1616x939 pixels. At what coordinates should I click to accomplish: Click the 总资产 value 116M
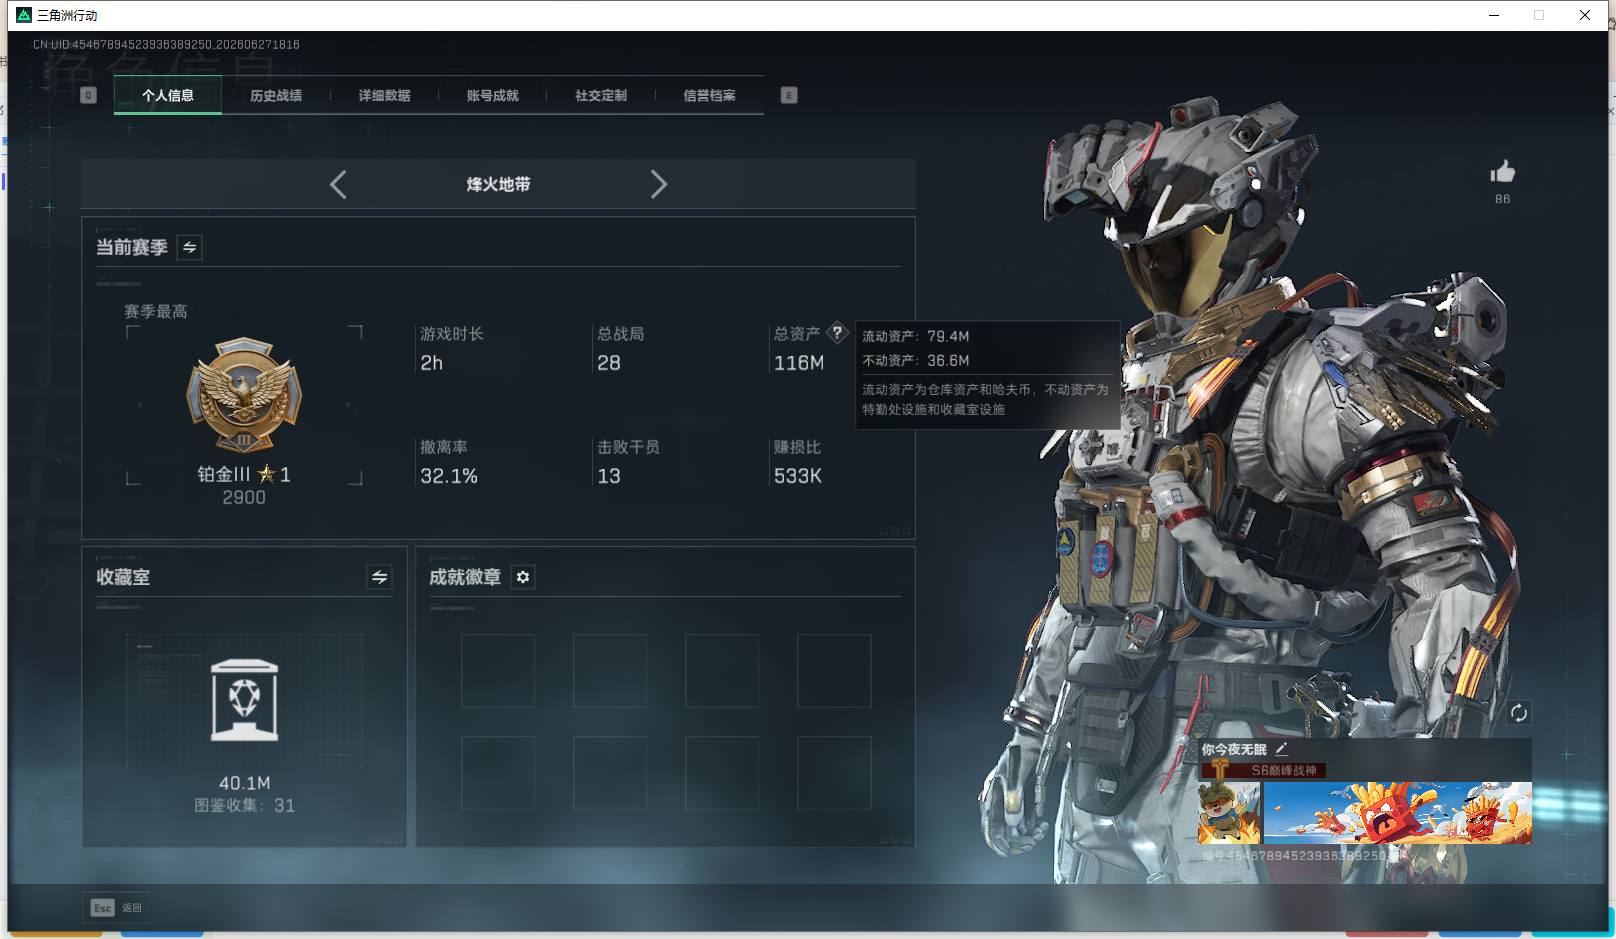tap(799, 363)
